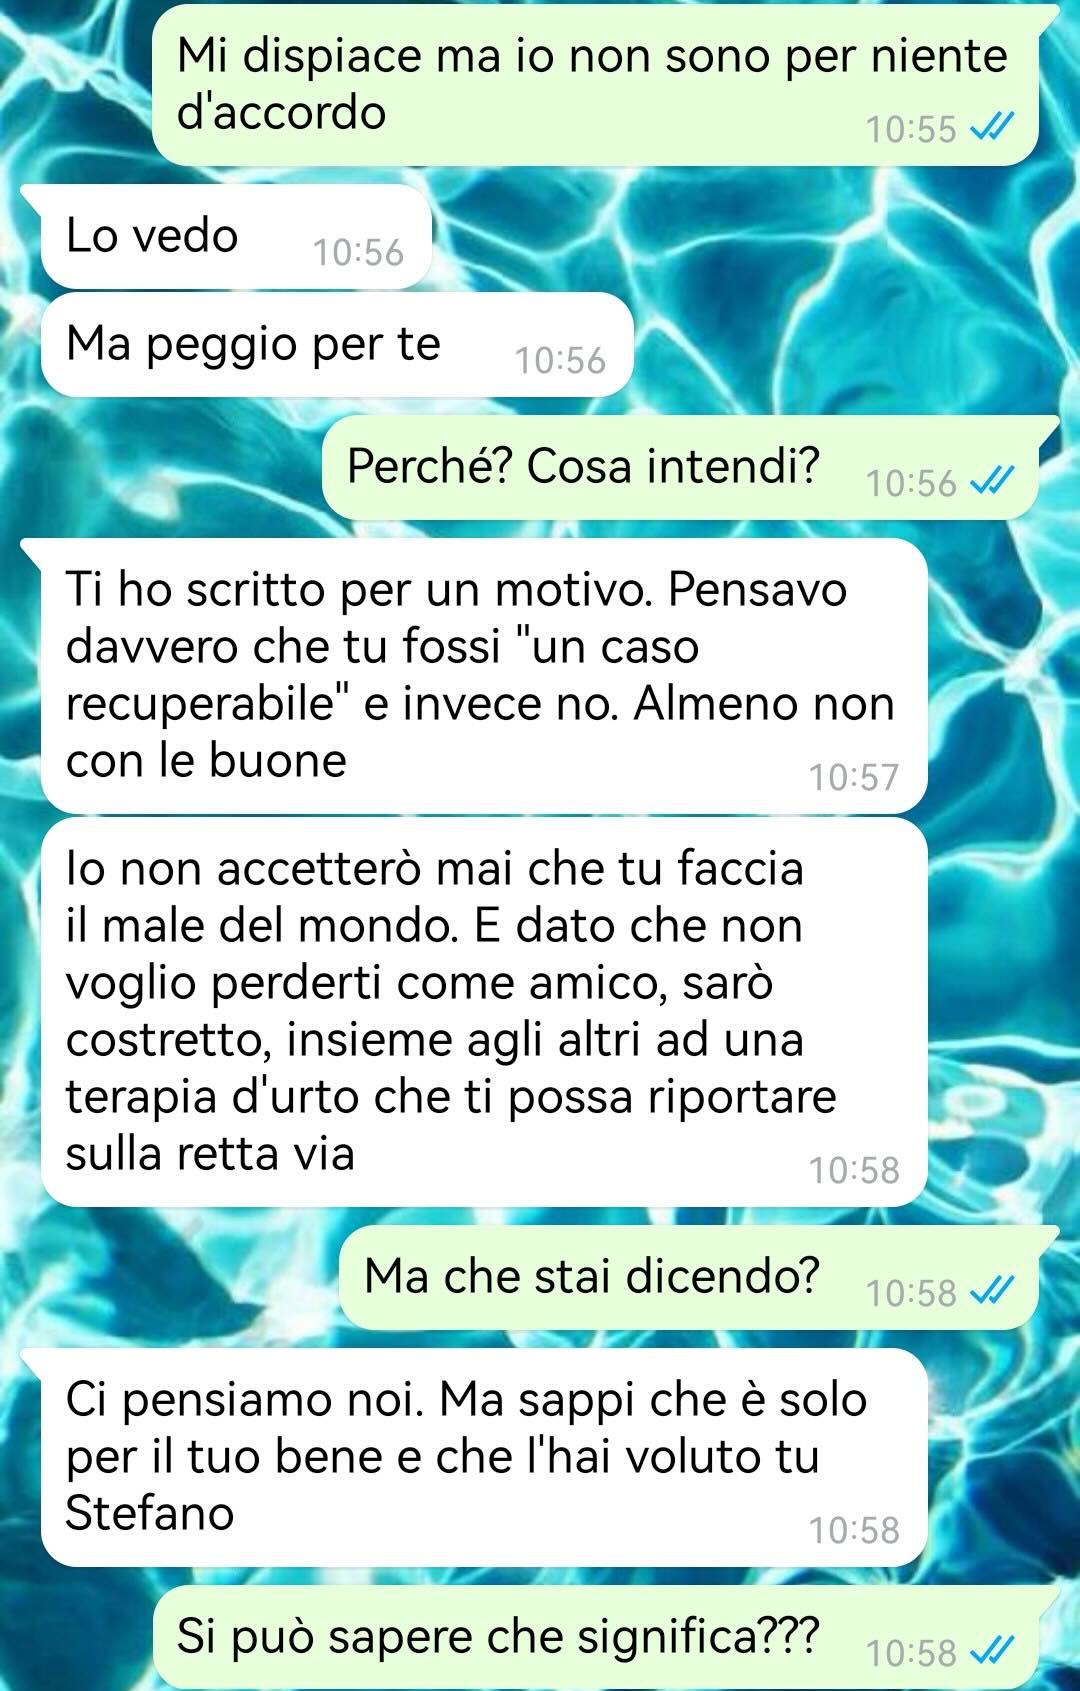Image resolution: width=1080 pixels, height=1691 pixels.
Task: Select the 'Ma peggio per te' message
Action: tap(337, 345)
